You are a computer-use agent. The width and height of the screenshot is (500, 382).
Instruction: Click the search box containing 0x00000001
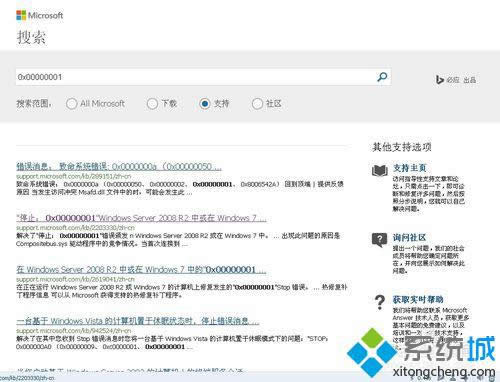[203, 77]
